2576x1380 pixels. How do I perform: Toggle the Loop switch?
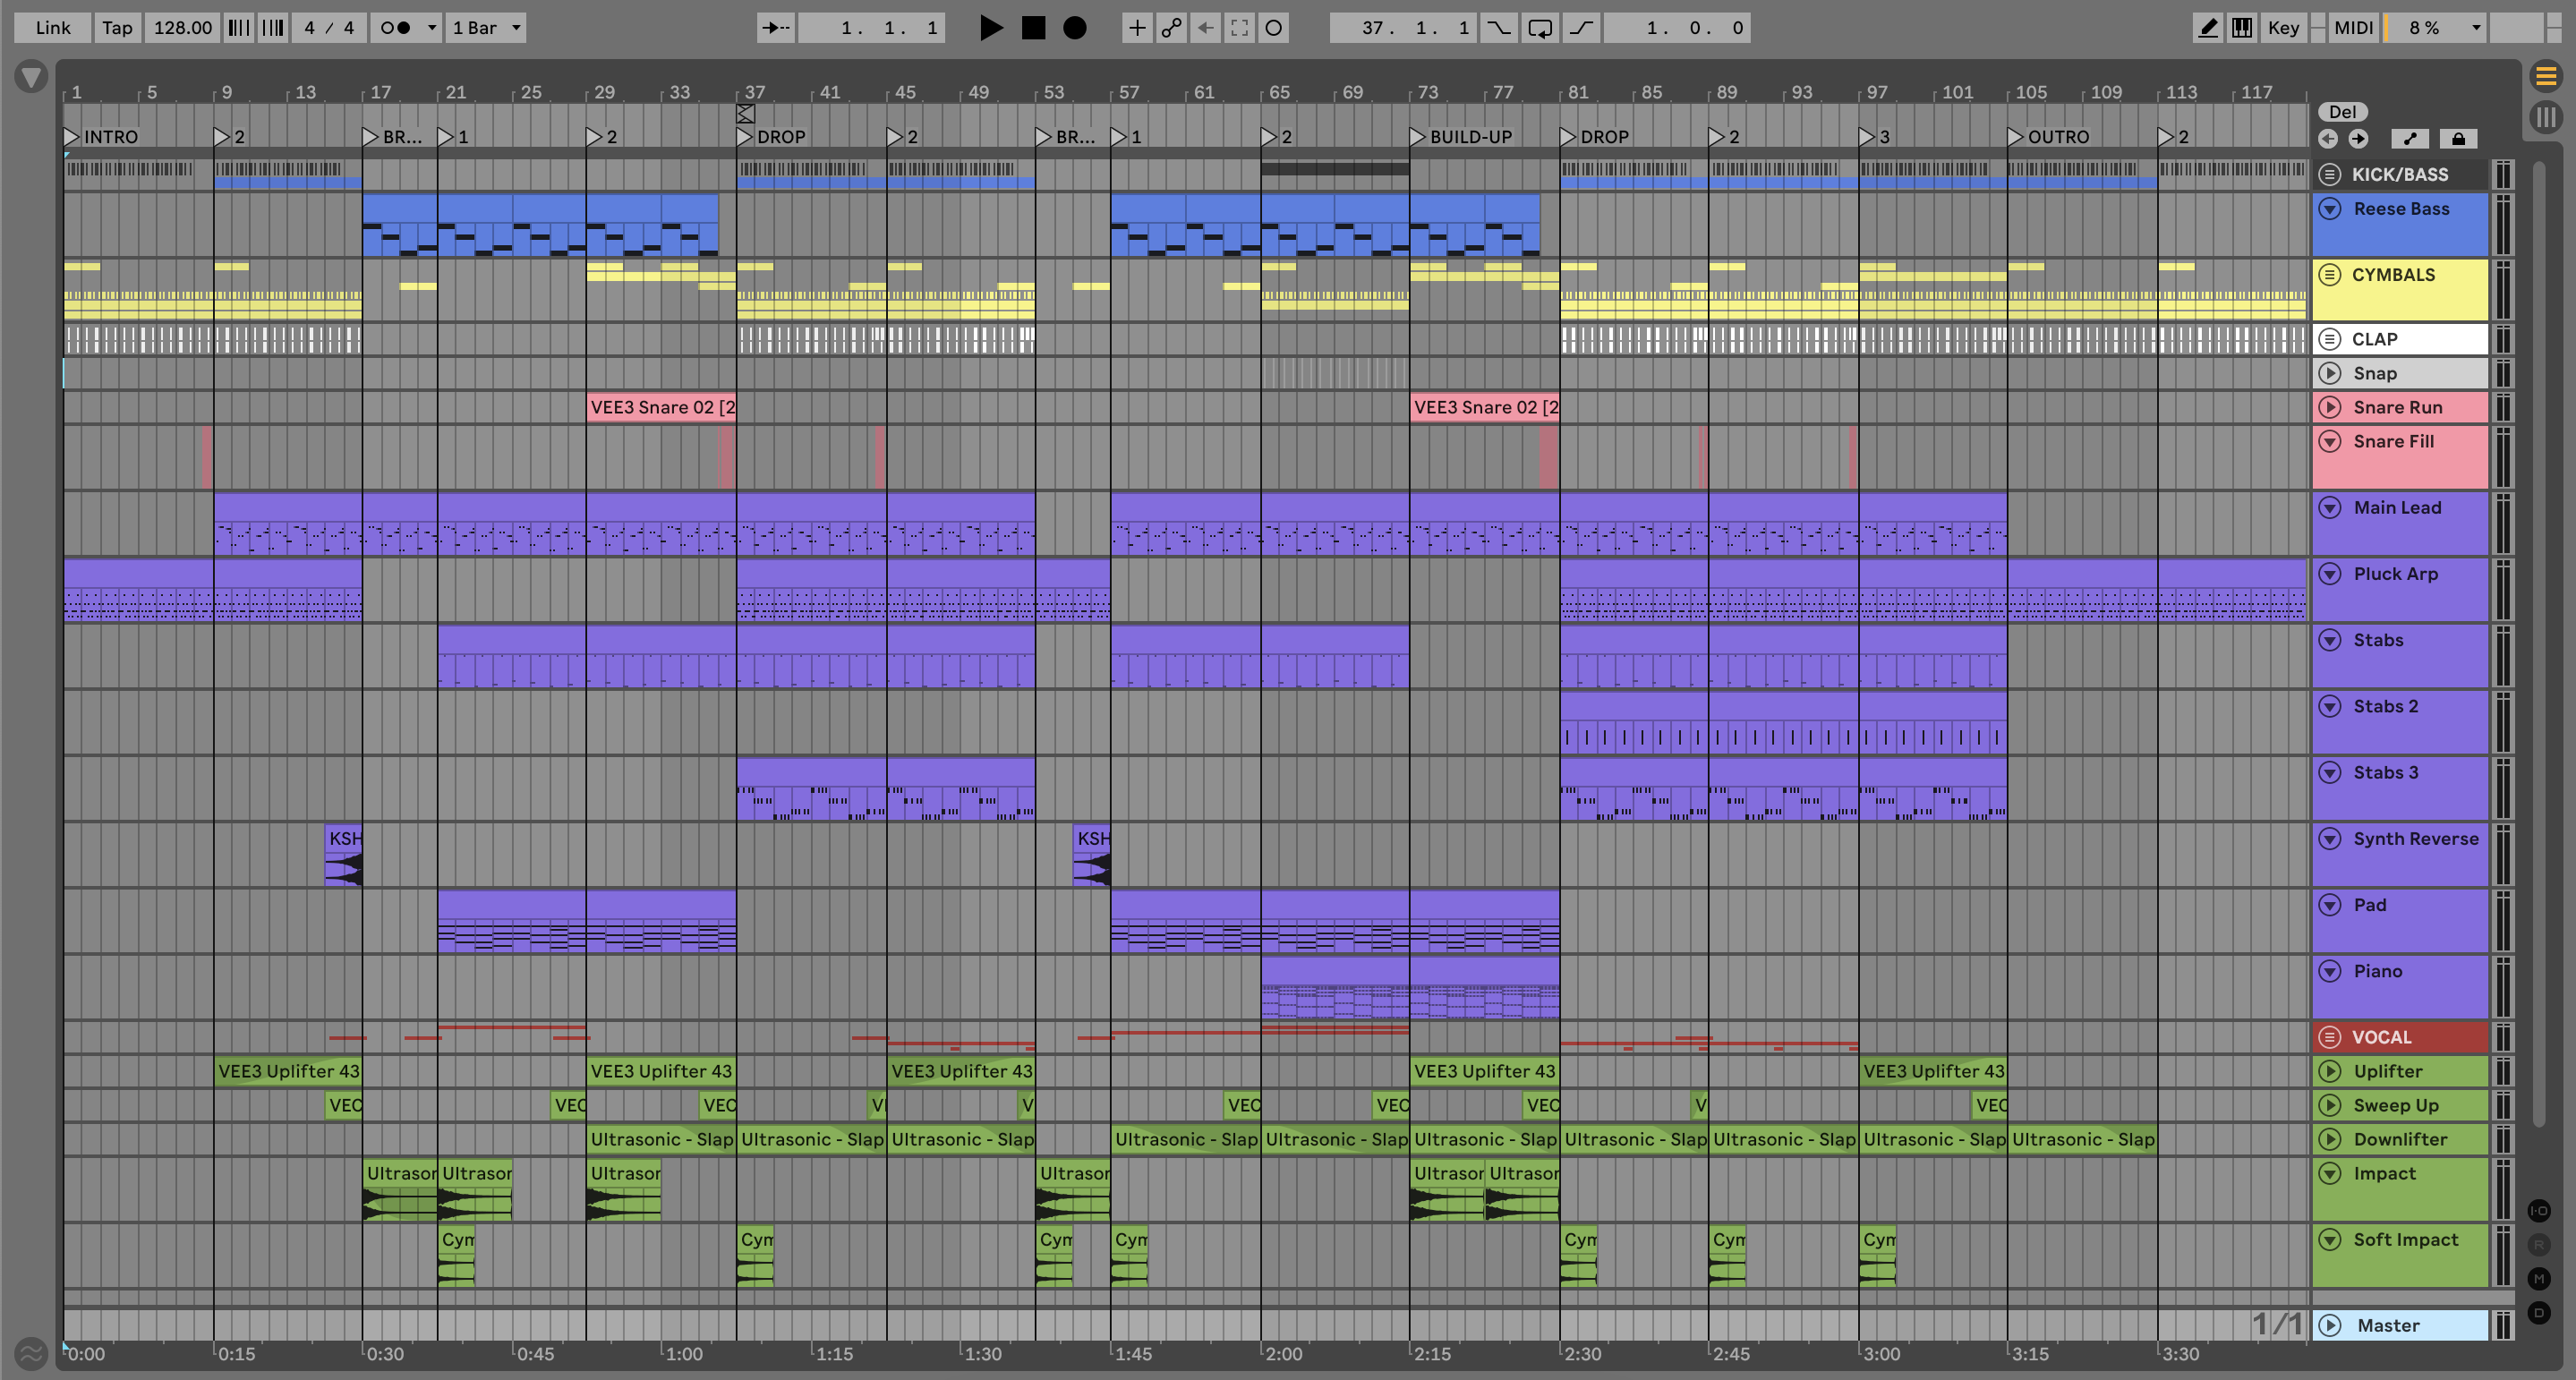coord(1540,28)
